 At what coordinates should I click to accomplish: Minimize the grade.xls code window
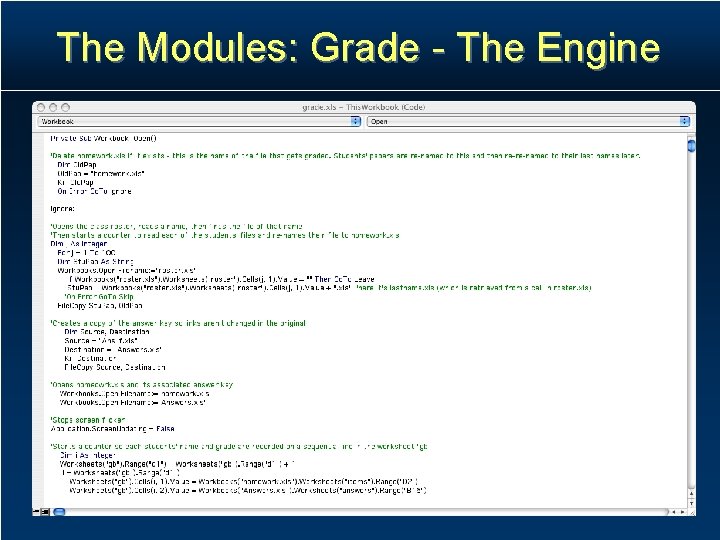point(53,107)
